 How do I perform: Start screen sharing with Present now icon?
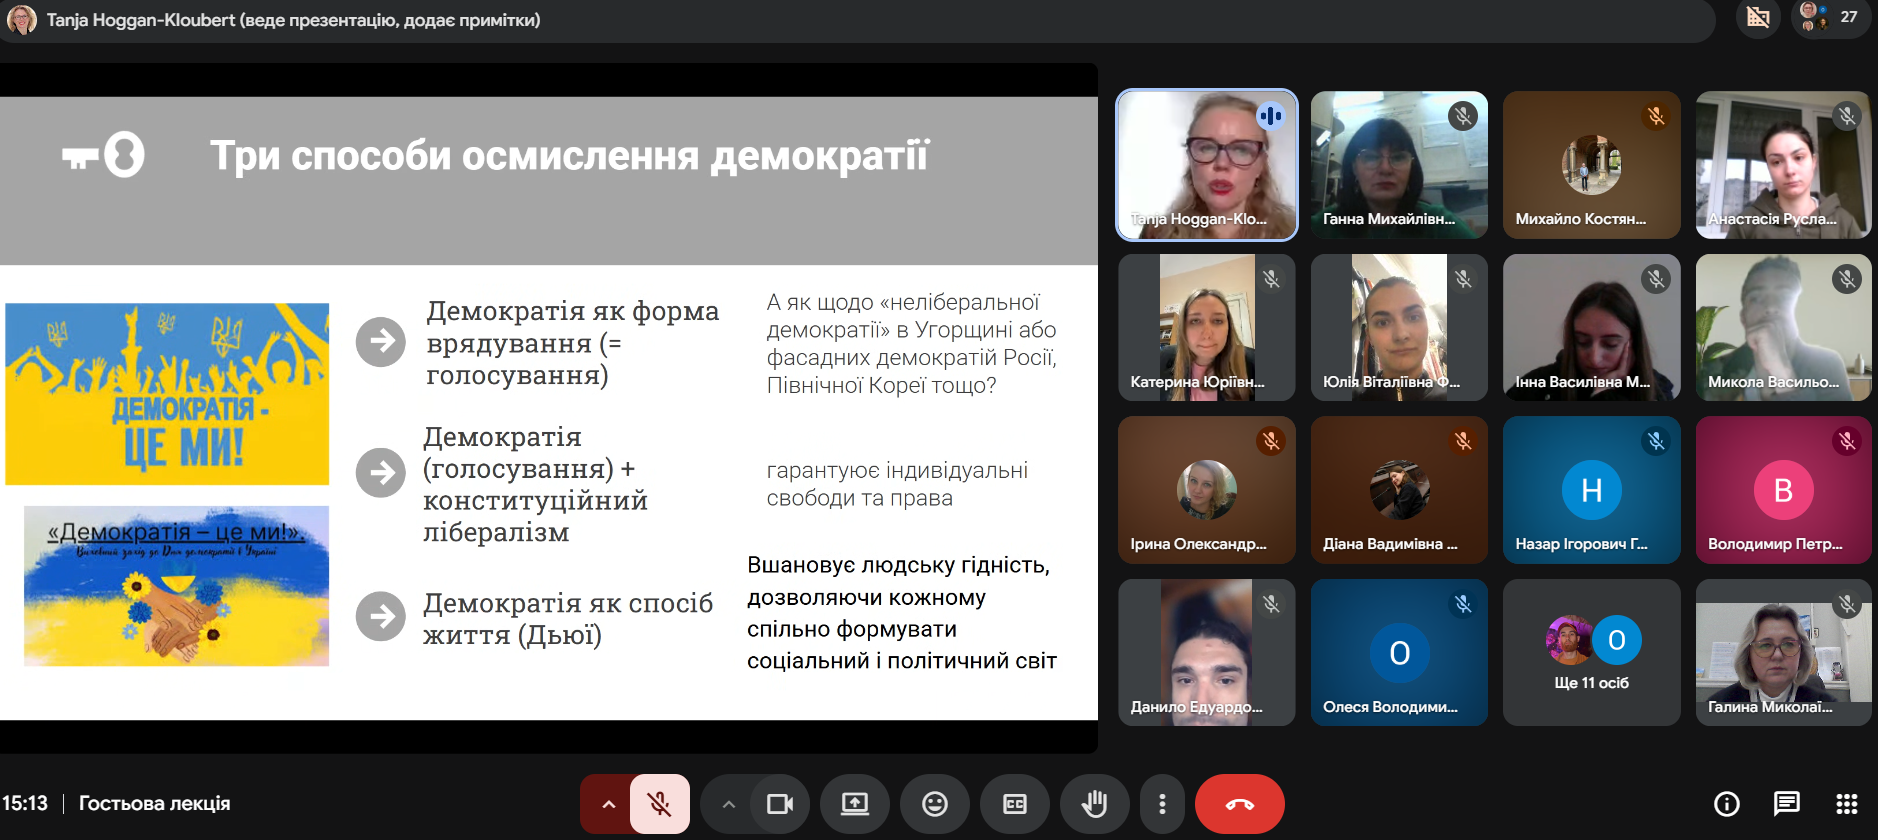point(855,804)
